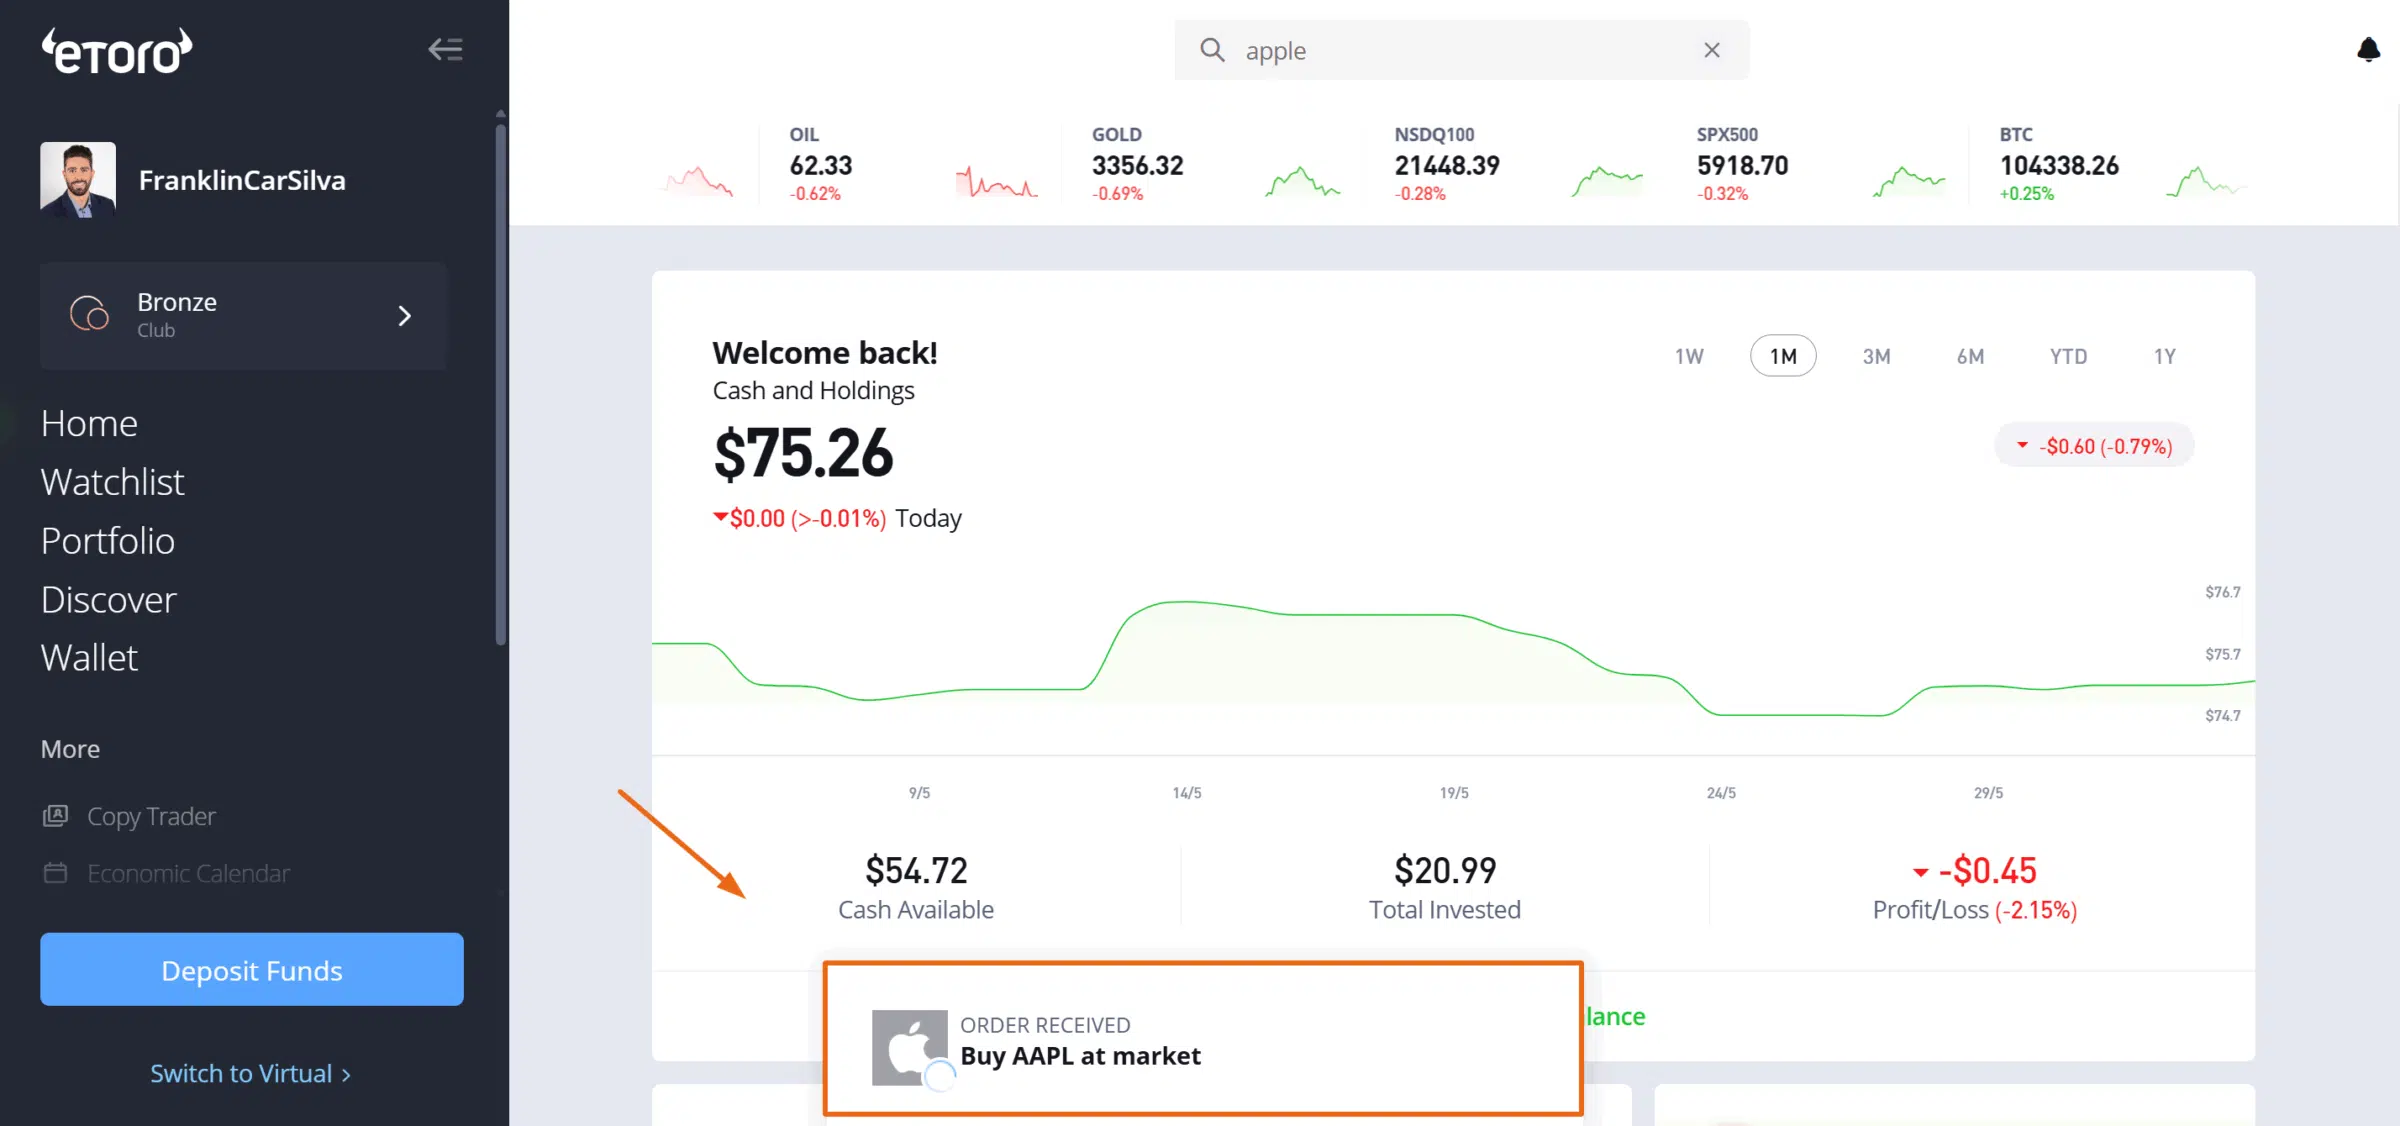This screenshot has width=2400, height=1126.
Task: Open the Watchlist page
Action: click(112, 482)
